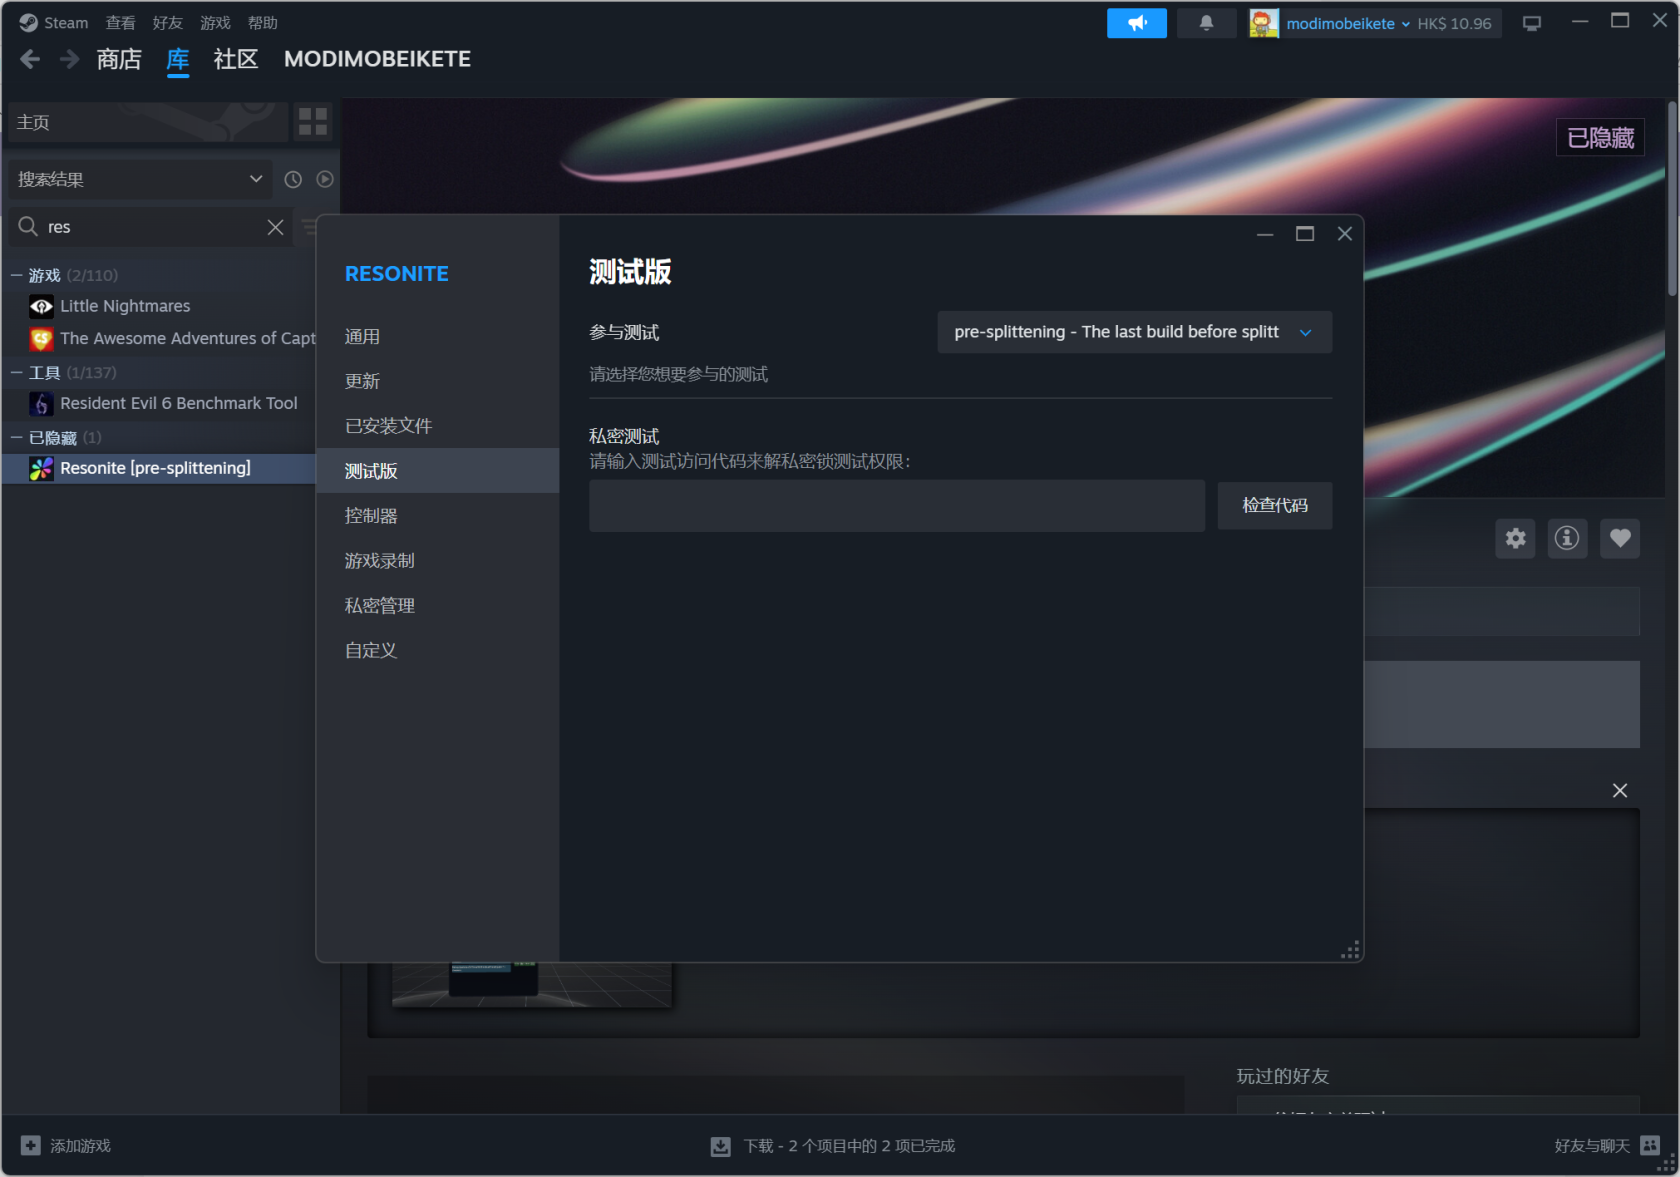The height and width of the screenshot is (1177, 1680).
Task: Click the ready-to-play filter icon
Action: point(325,179)
